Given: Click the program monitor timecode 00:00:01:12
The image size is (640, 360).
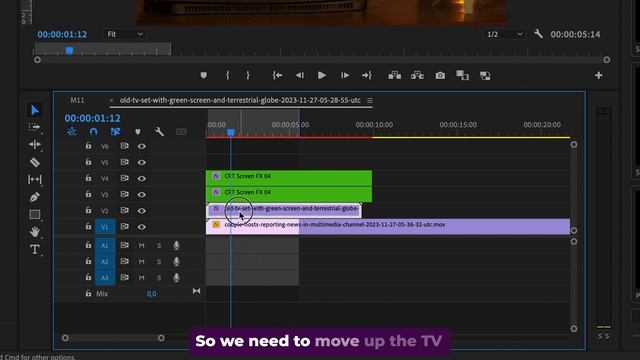Looking at the screenshot, I should click(62, 35).
